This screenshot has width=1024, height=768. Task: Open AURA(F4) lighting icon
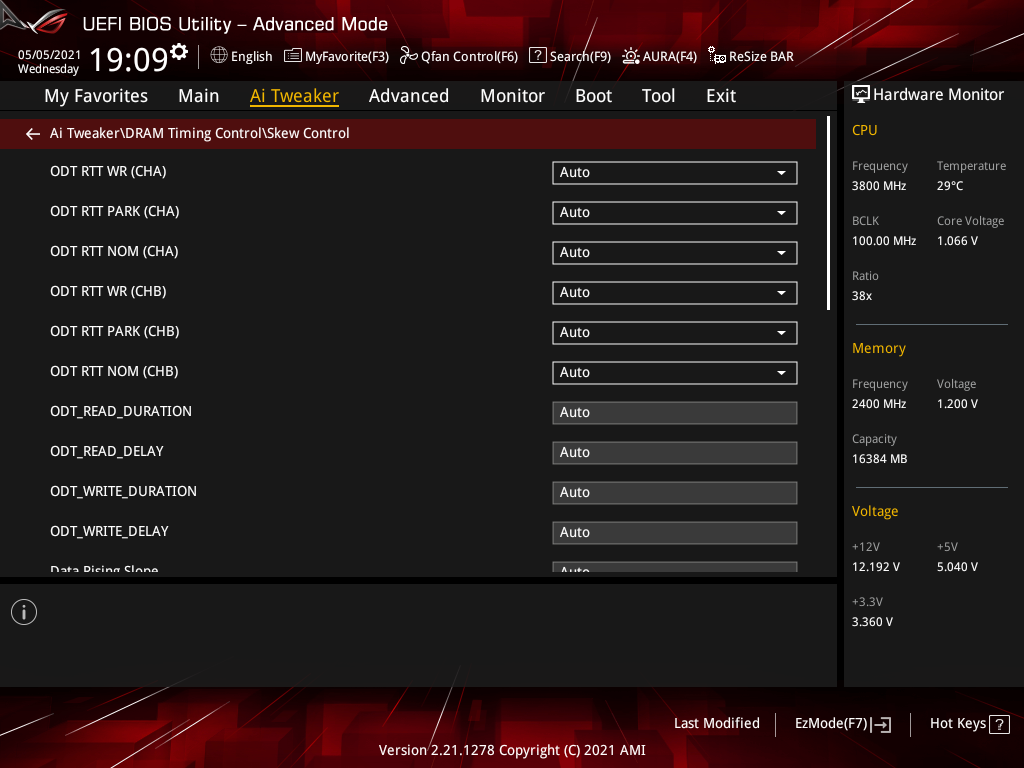coord(631,56)
